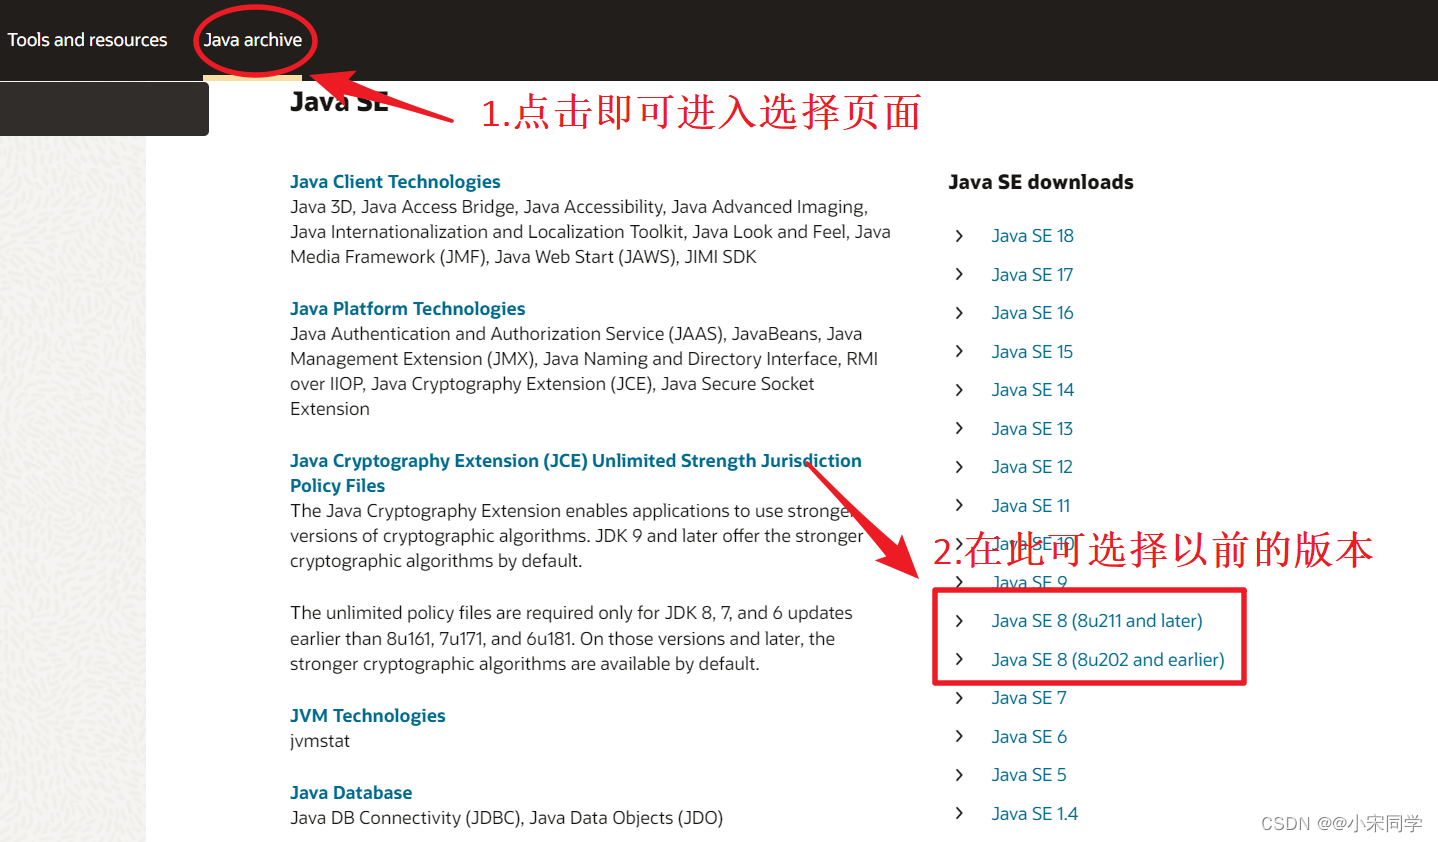This screenshot has width=1438, height=842.
Task: Open the Java archive tab
Action: click(x=252, y=40)
